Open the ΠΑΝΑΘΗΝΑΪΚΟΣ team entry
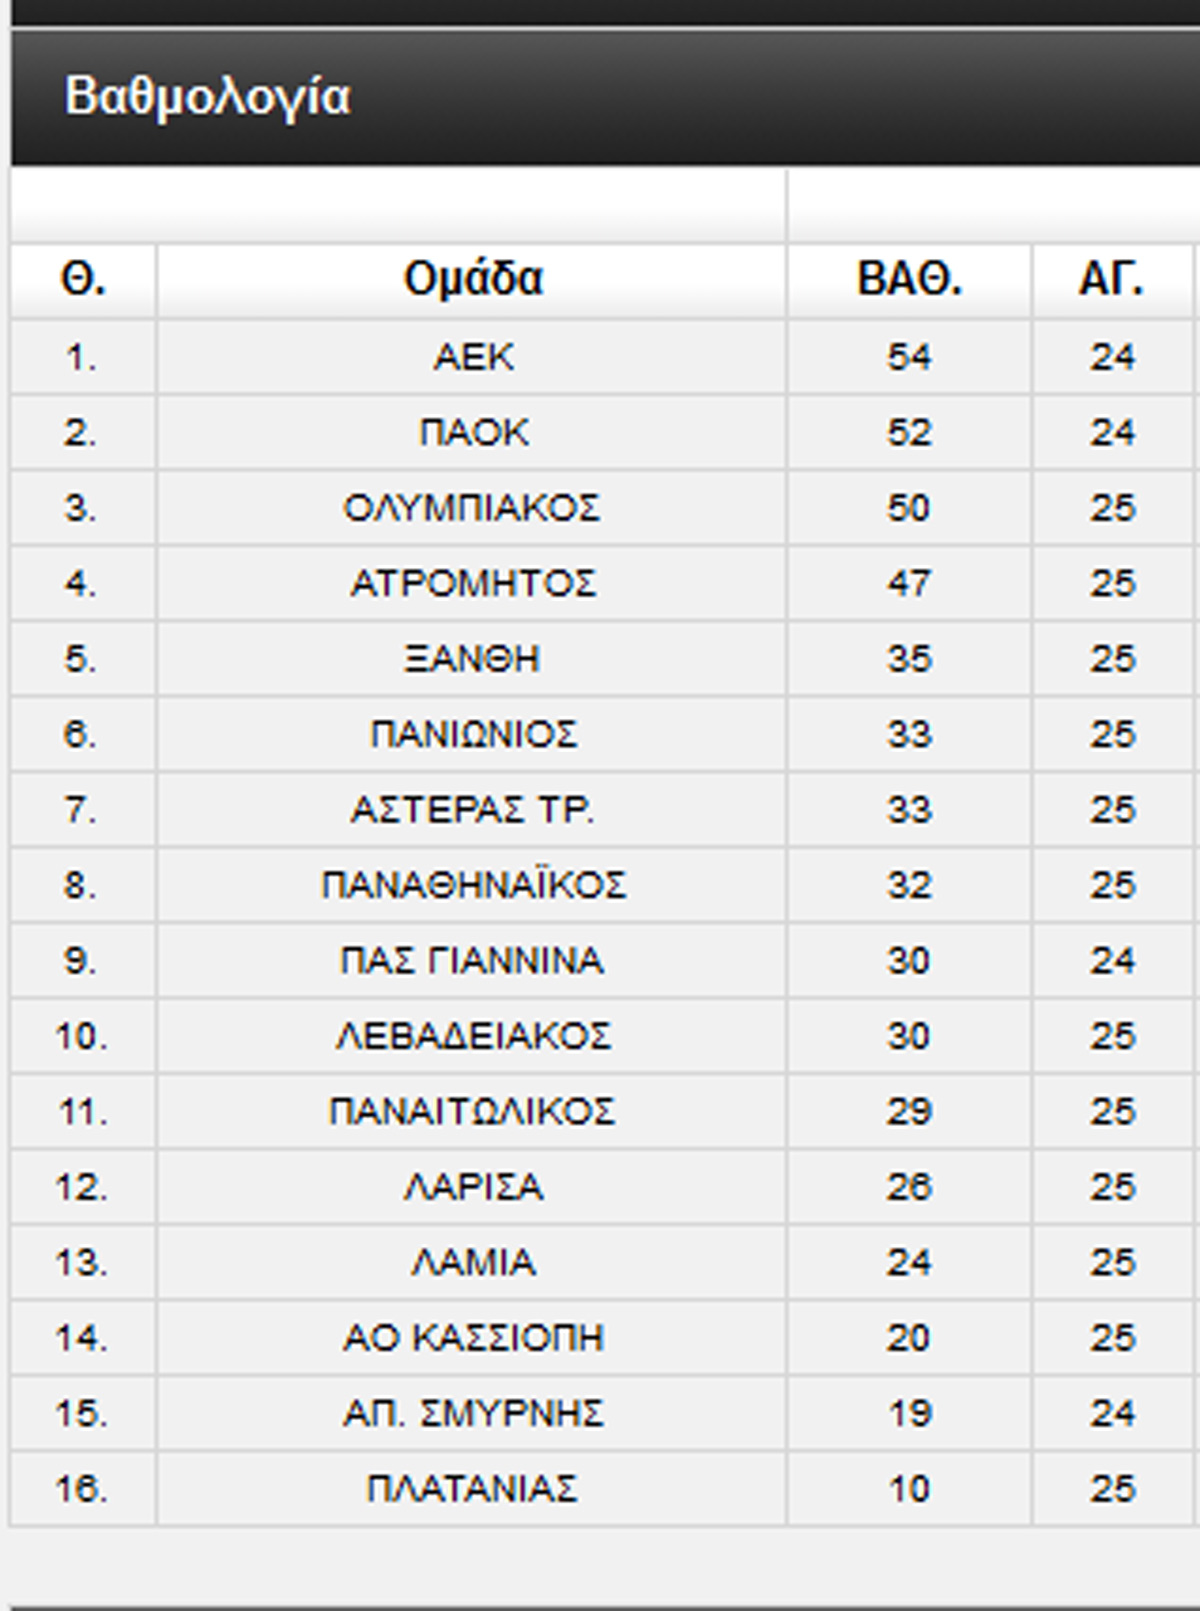The height and width of the screenshot is (1611, 1200). point(472,885)
